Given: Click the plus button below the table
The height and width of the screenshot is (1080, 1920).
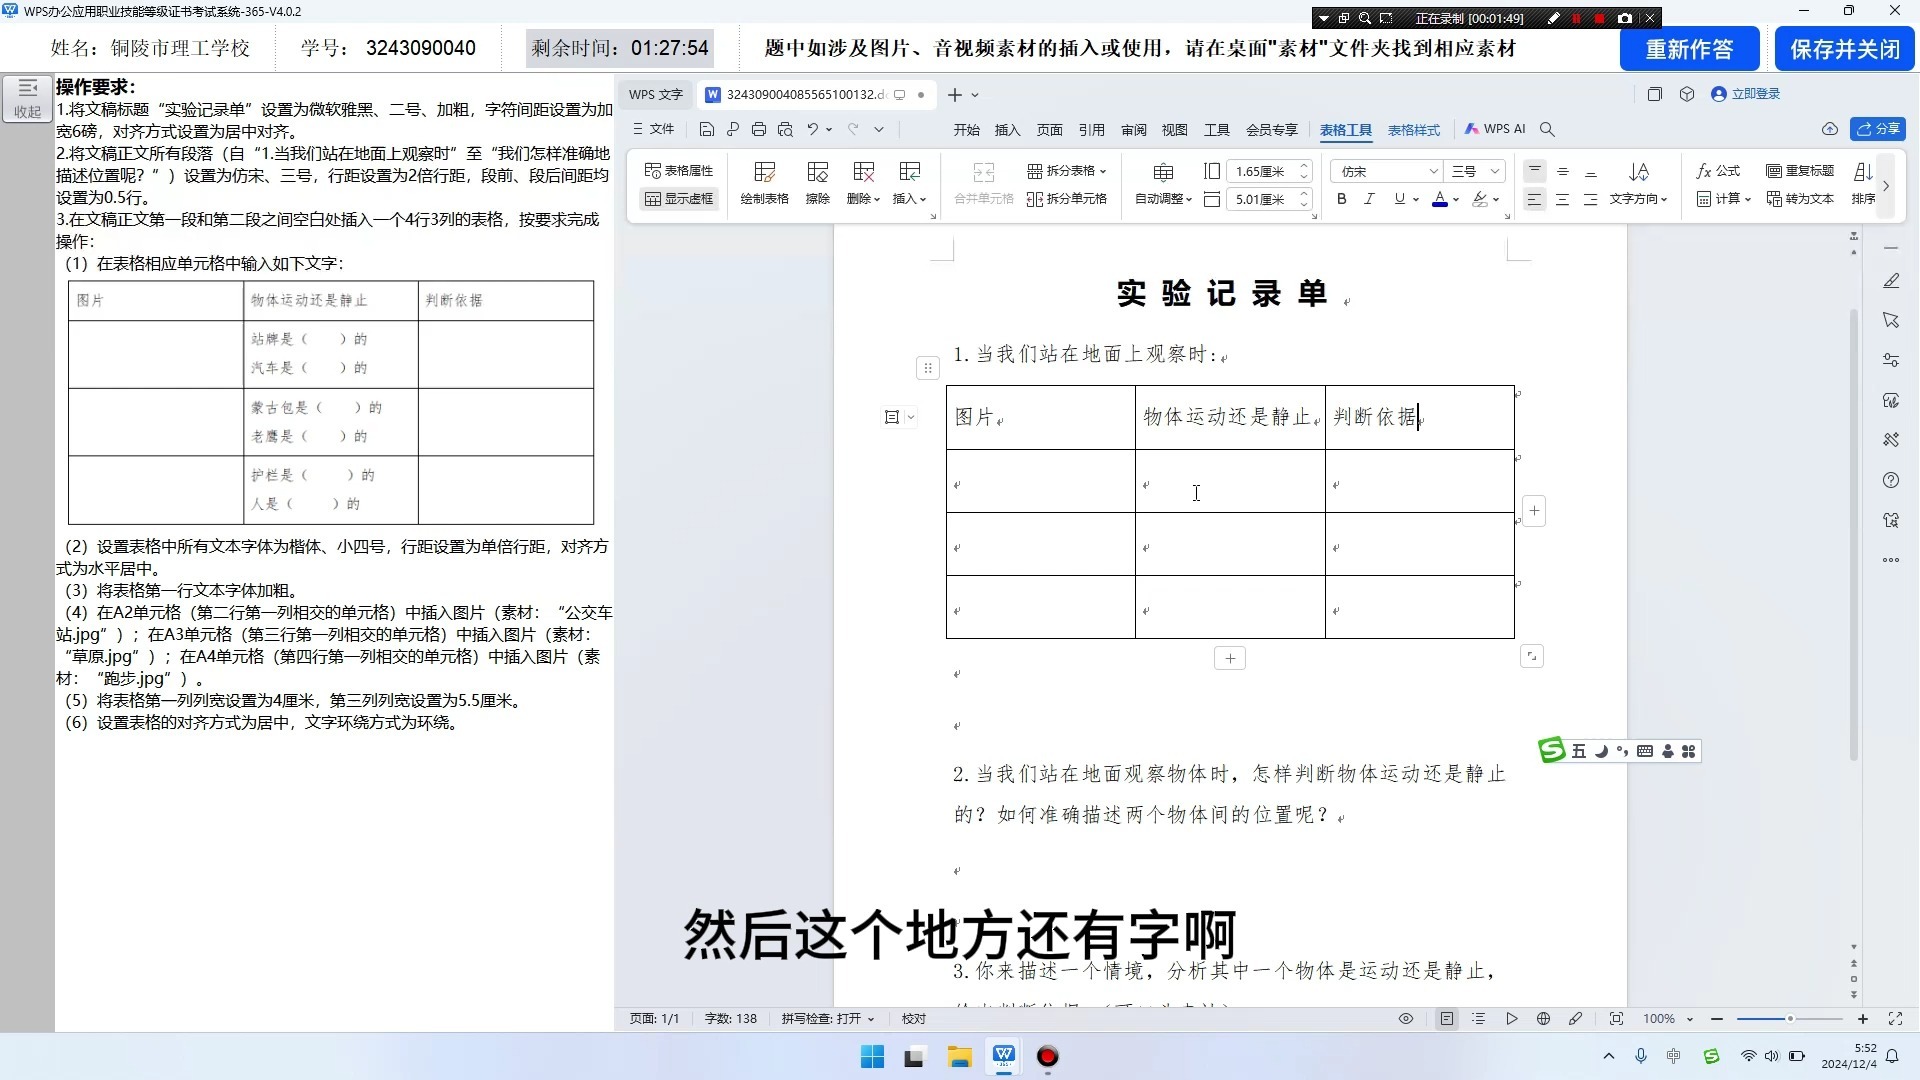Looking at the screenshot, I should [x=1229, y=657].
